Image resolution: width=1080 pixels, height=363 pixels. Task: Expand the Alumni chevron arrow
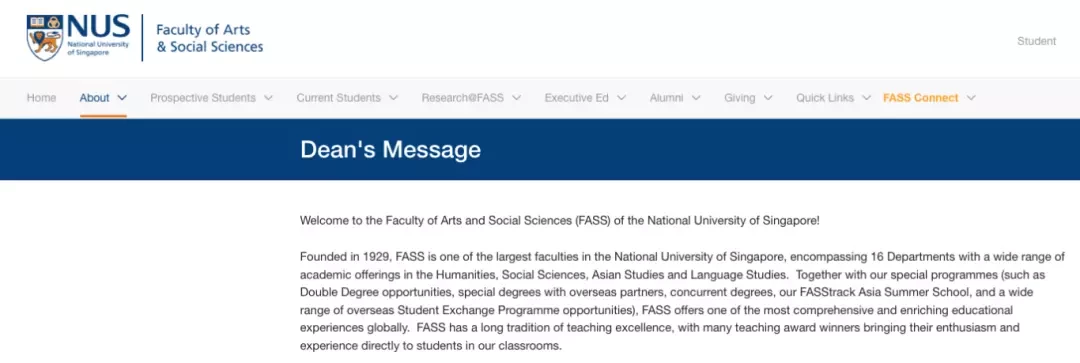[696, 98]
